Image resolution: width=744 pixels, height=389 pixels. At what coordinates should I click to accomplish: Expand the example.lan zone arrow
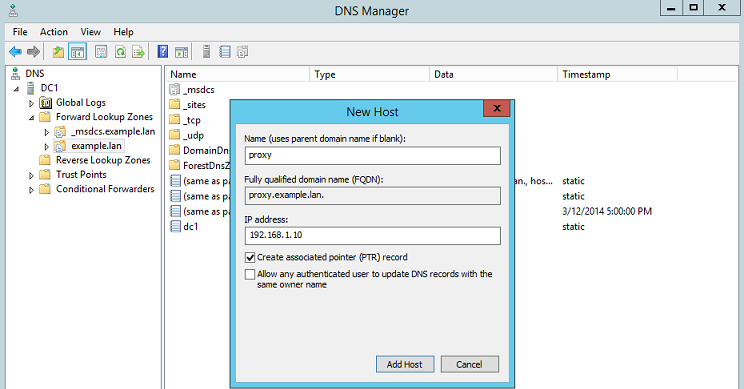(x=46, y=147)
